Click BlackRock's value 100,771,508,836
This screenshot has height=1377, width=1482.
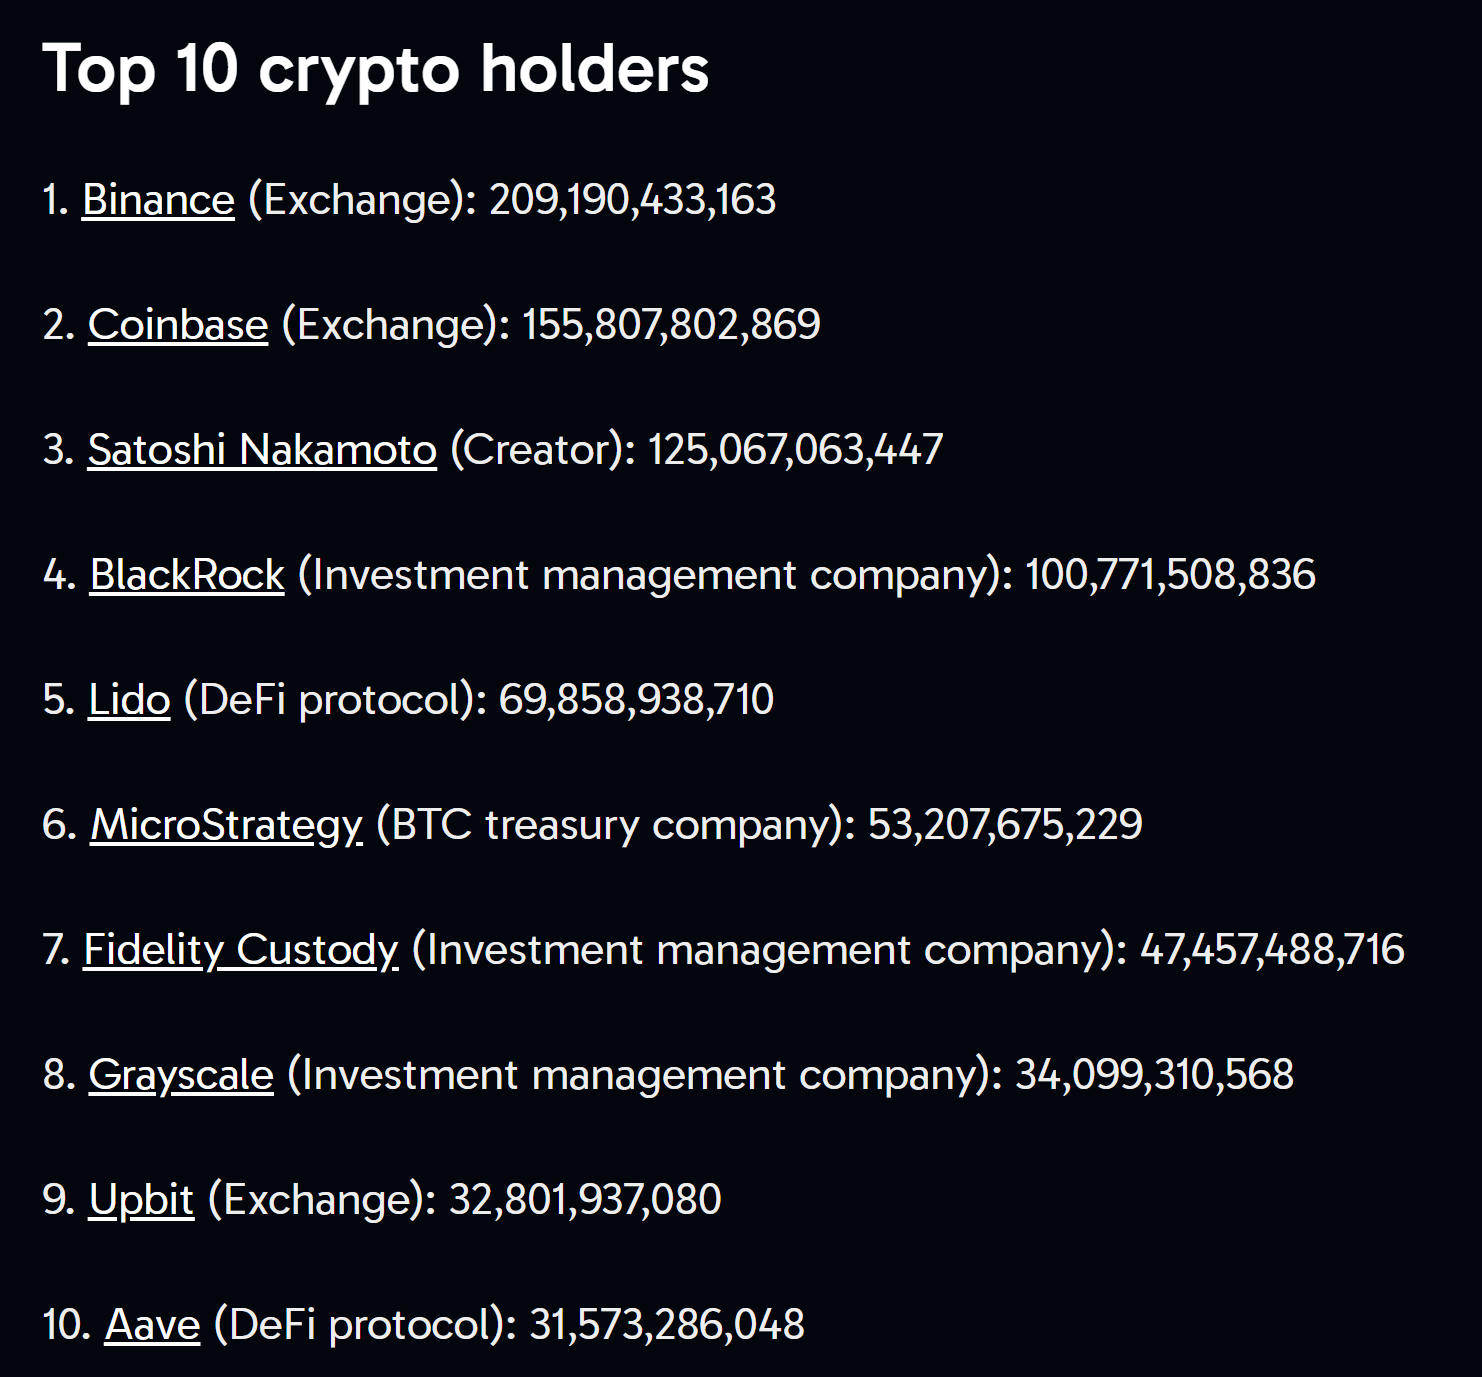(1170, 575)
